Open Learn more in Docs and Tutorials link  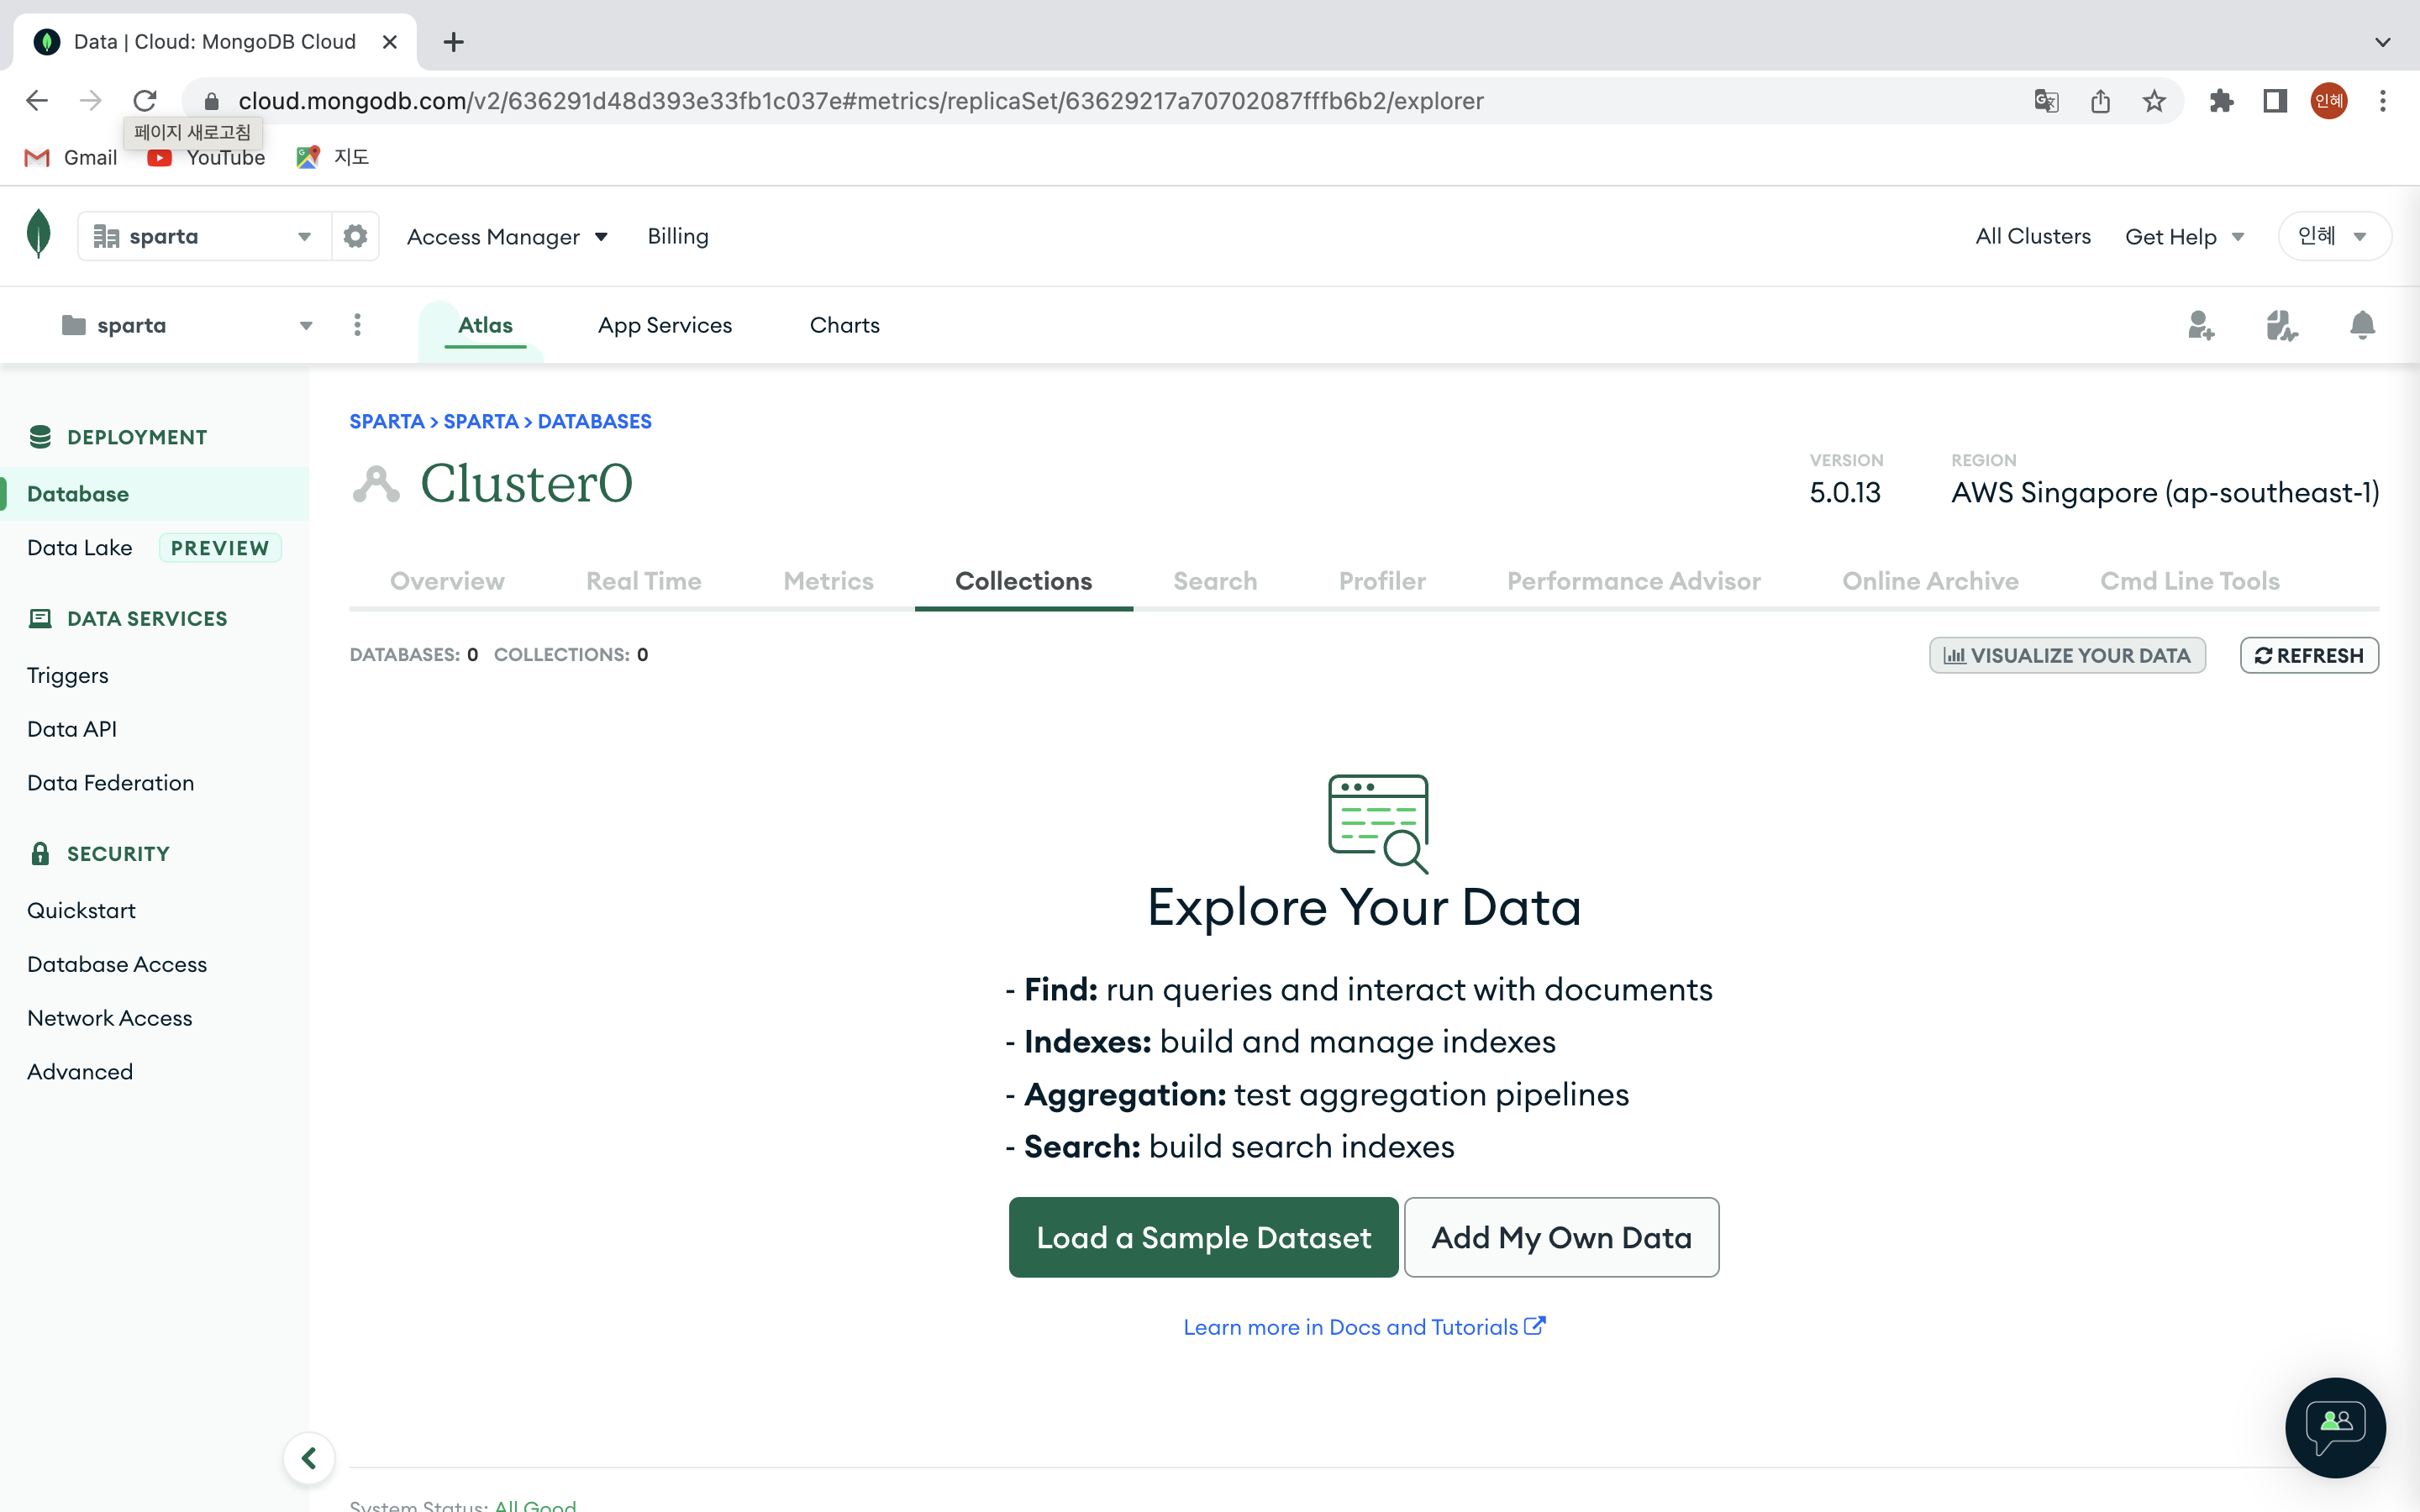(x=1364, y=1327)
